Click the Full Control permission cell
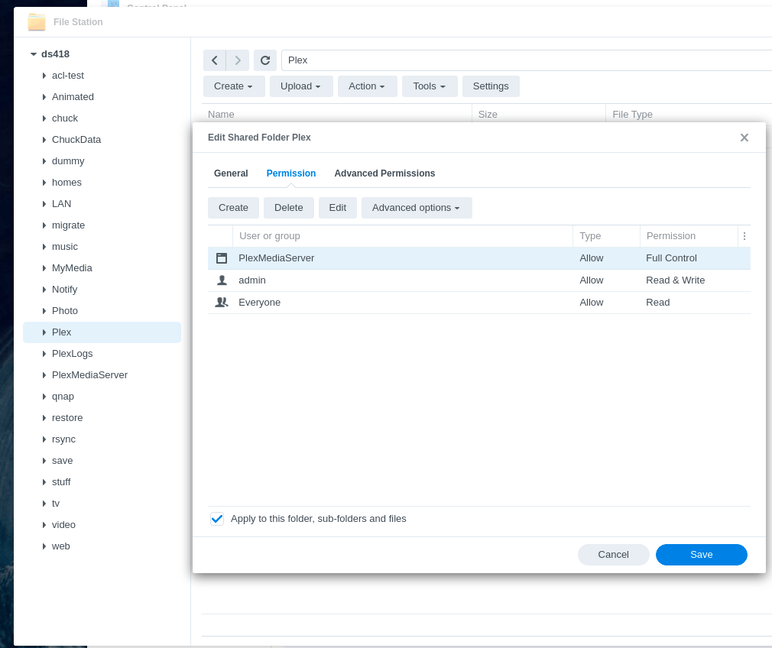Image resolution: width=772 pixels, height=648 pixels. (672, 258)
